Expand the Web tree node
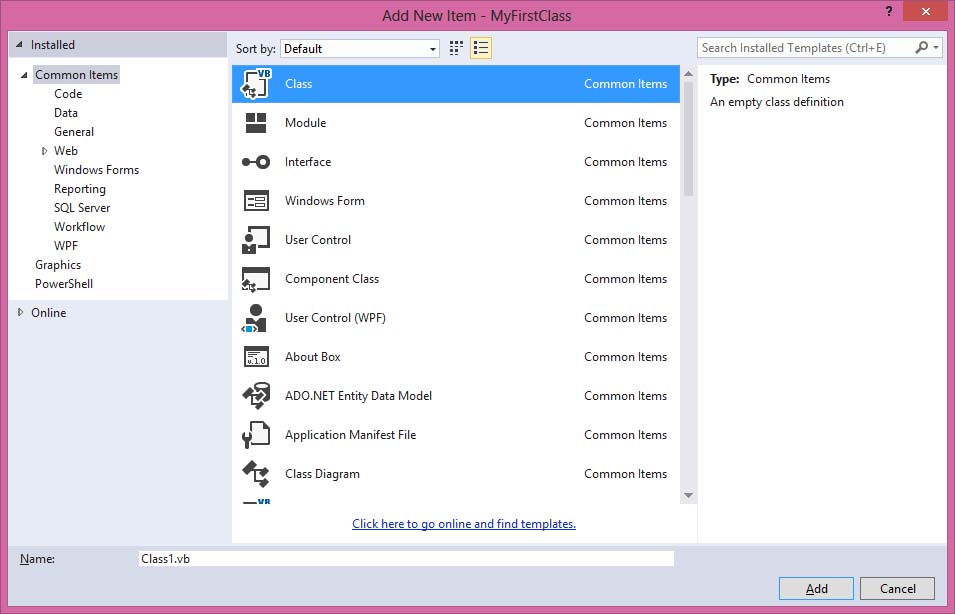 [x=44, y=151]
